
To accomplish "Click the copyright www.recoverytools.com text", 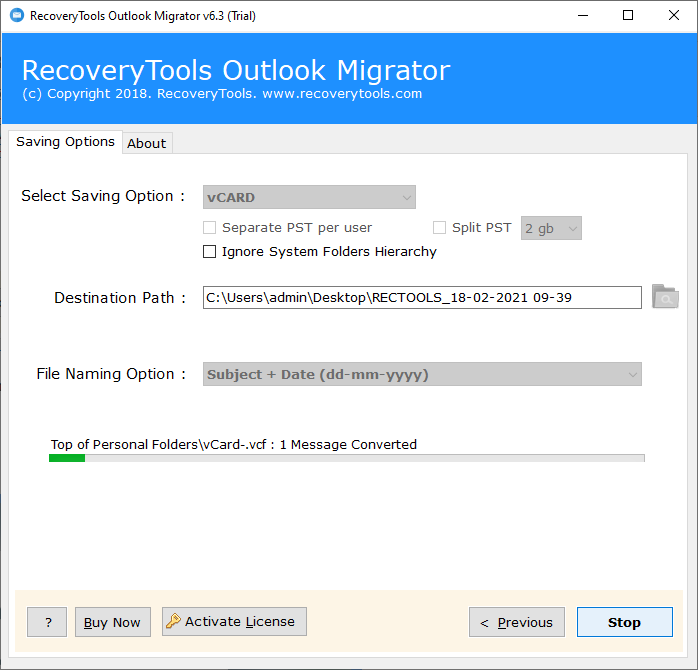I will pos(222,94).
